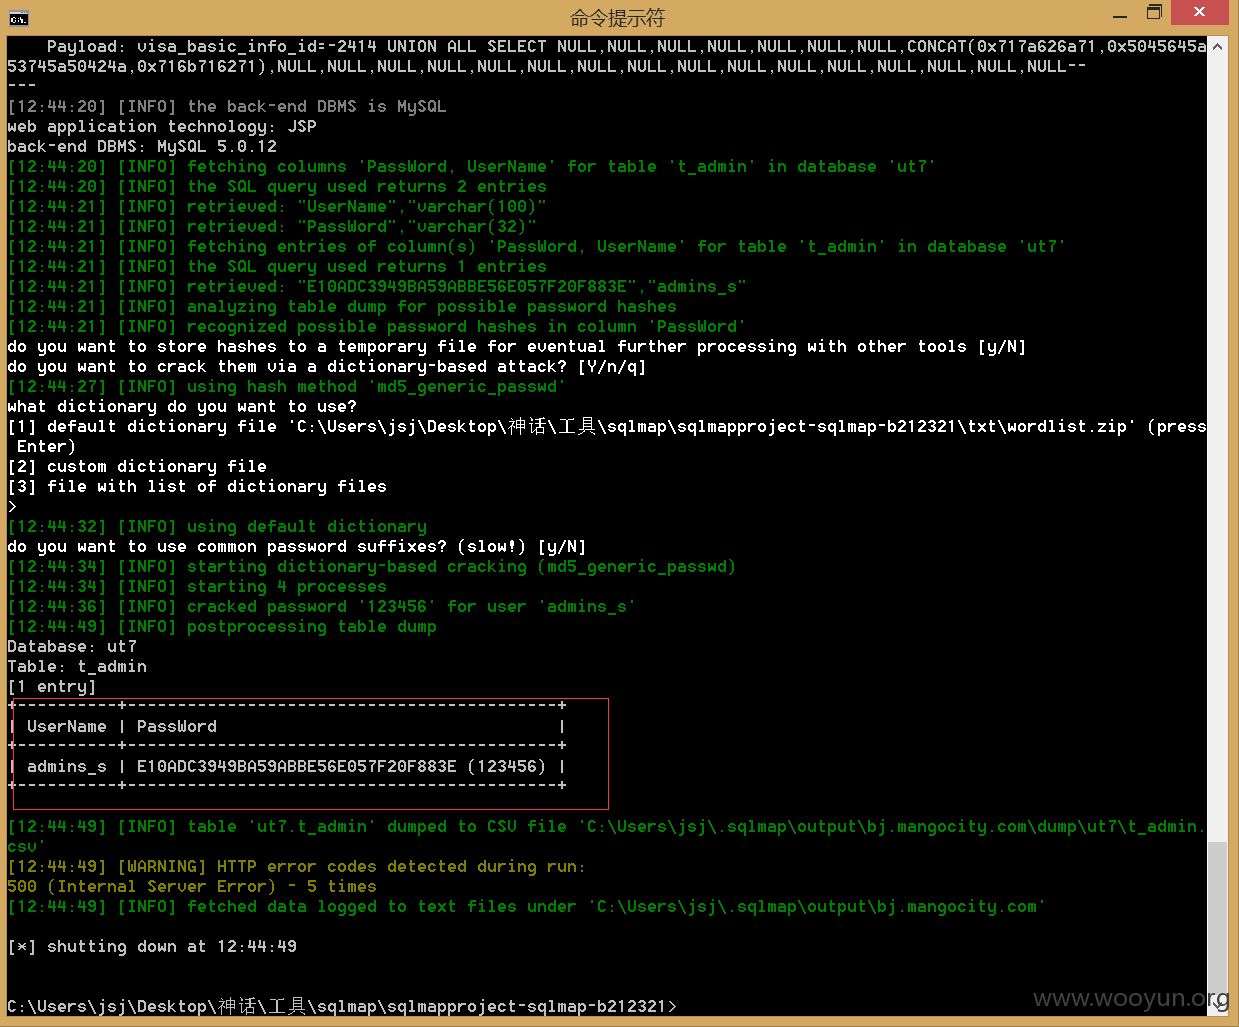The image size is (1239, 1027).
Task: Click 'shutting down at 12:44:49' line
Action: (152, 946)
